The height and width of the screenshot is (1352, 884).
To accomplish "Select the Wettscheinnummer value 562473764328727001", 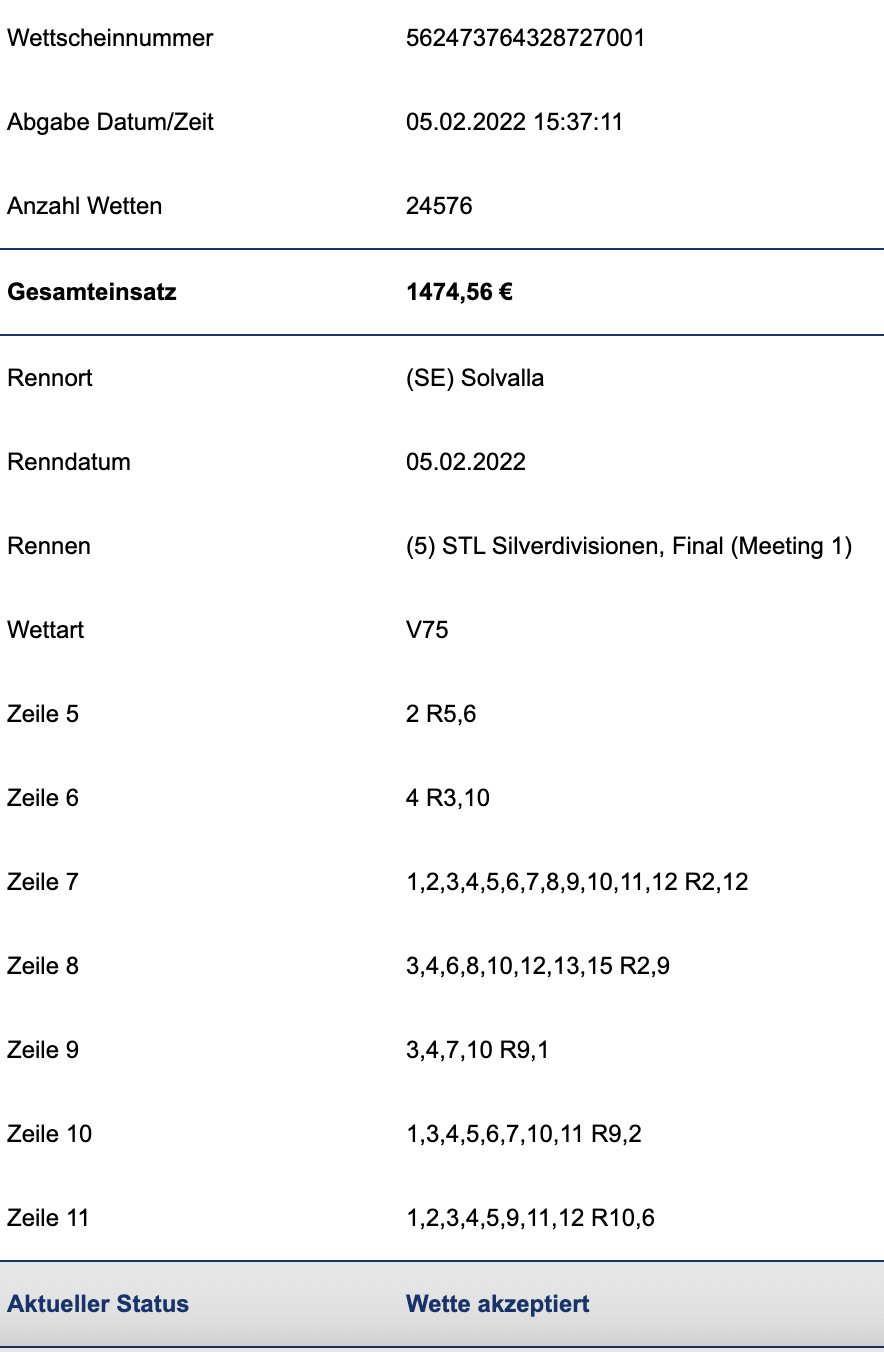I will (x=525, y=38).
